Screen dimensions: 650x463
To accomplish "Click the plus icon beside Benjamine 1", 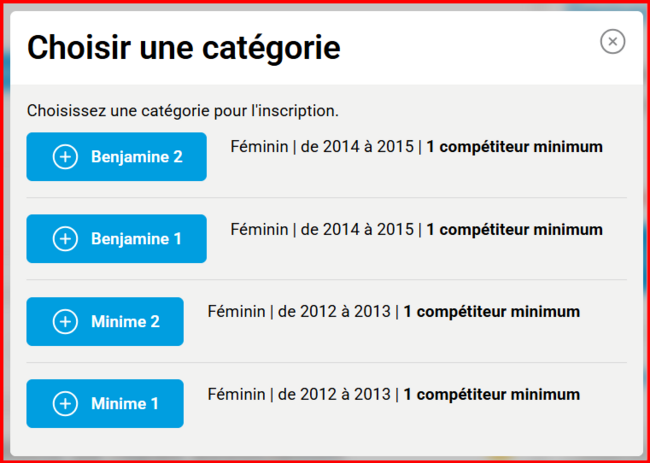I will pos(65,239).
